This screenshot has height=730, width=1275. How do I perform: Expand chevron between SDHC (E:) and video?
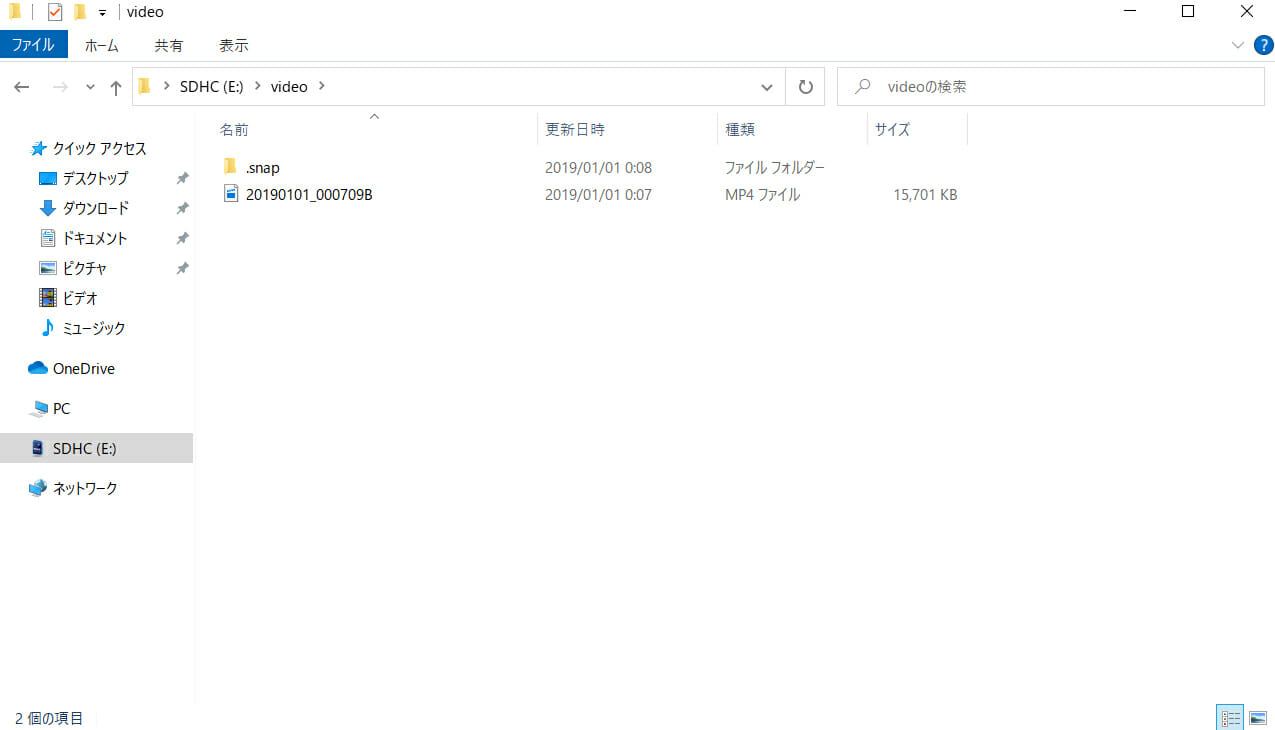(258, 87)
